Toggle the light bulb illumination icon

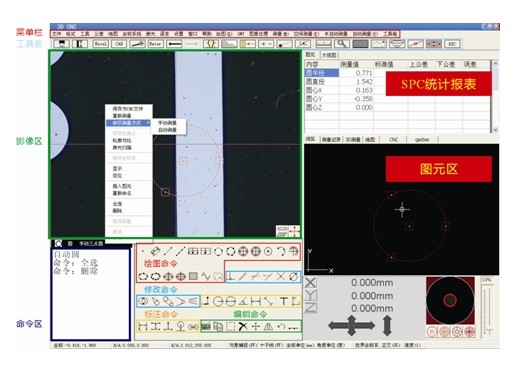click(x=211, y=44)
